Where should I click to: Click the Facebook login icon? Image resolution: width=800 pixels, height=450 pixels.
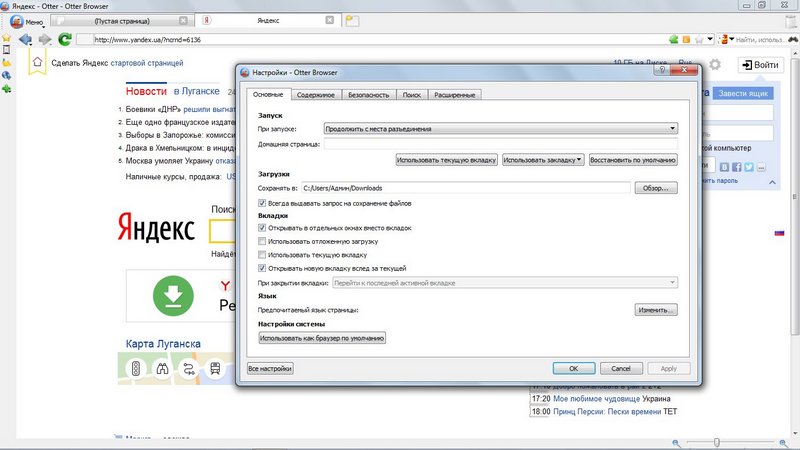[737, 167]
